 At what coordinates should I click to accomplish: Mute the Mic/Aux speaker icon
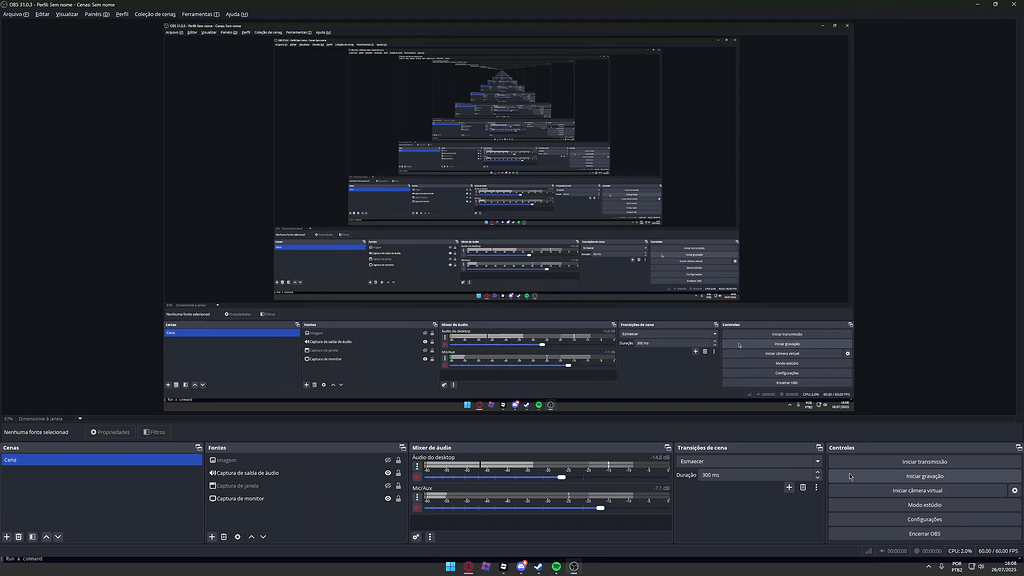click(x=417, y=507)
